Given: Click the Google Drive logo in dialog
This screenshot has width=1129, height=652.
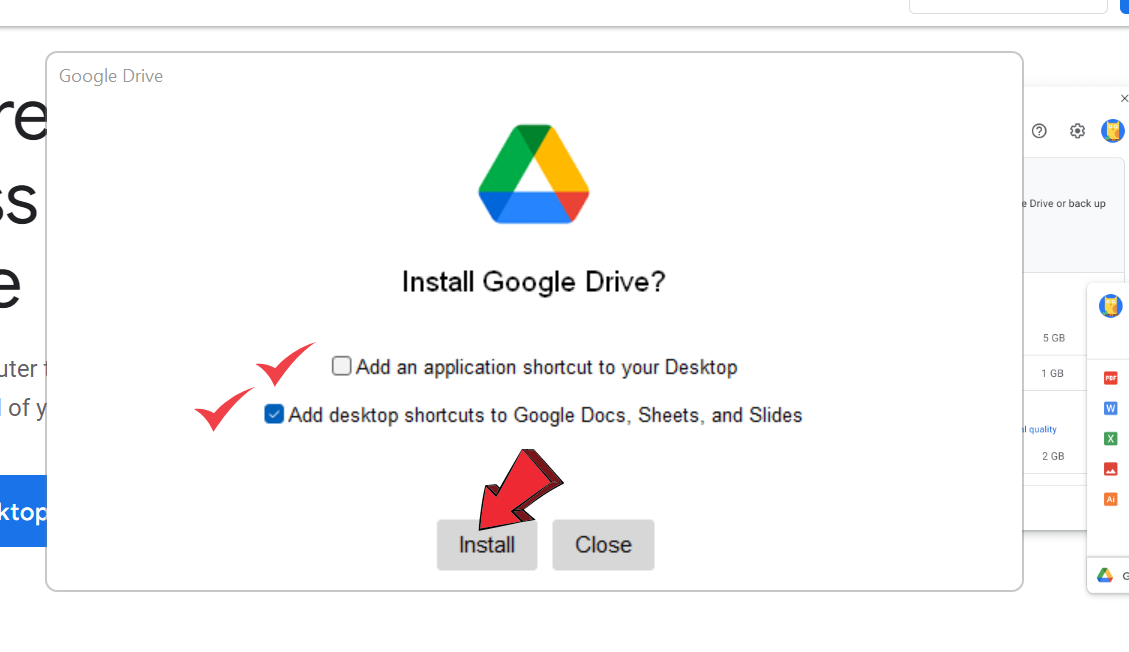Looking at the screenshot, I should point(533,173).
